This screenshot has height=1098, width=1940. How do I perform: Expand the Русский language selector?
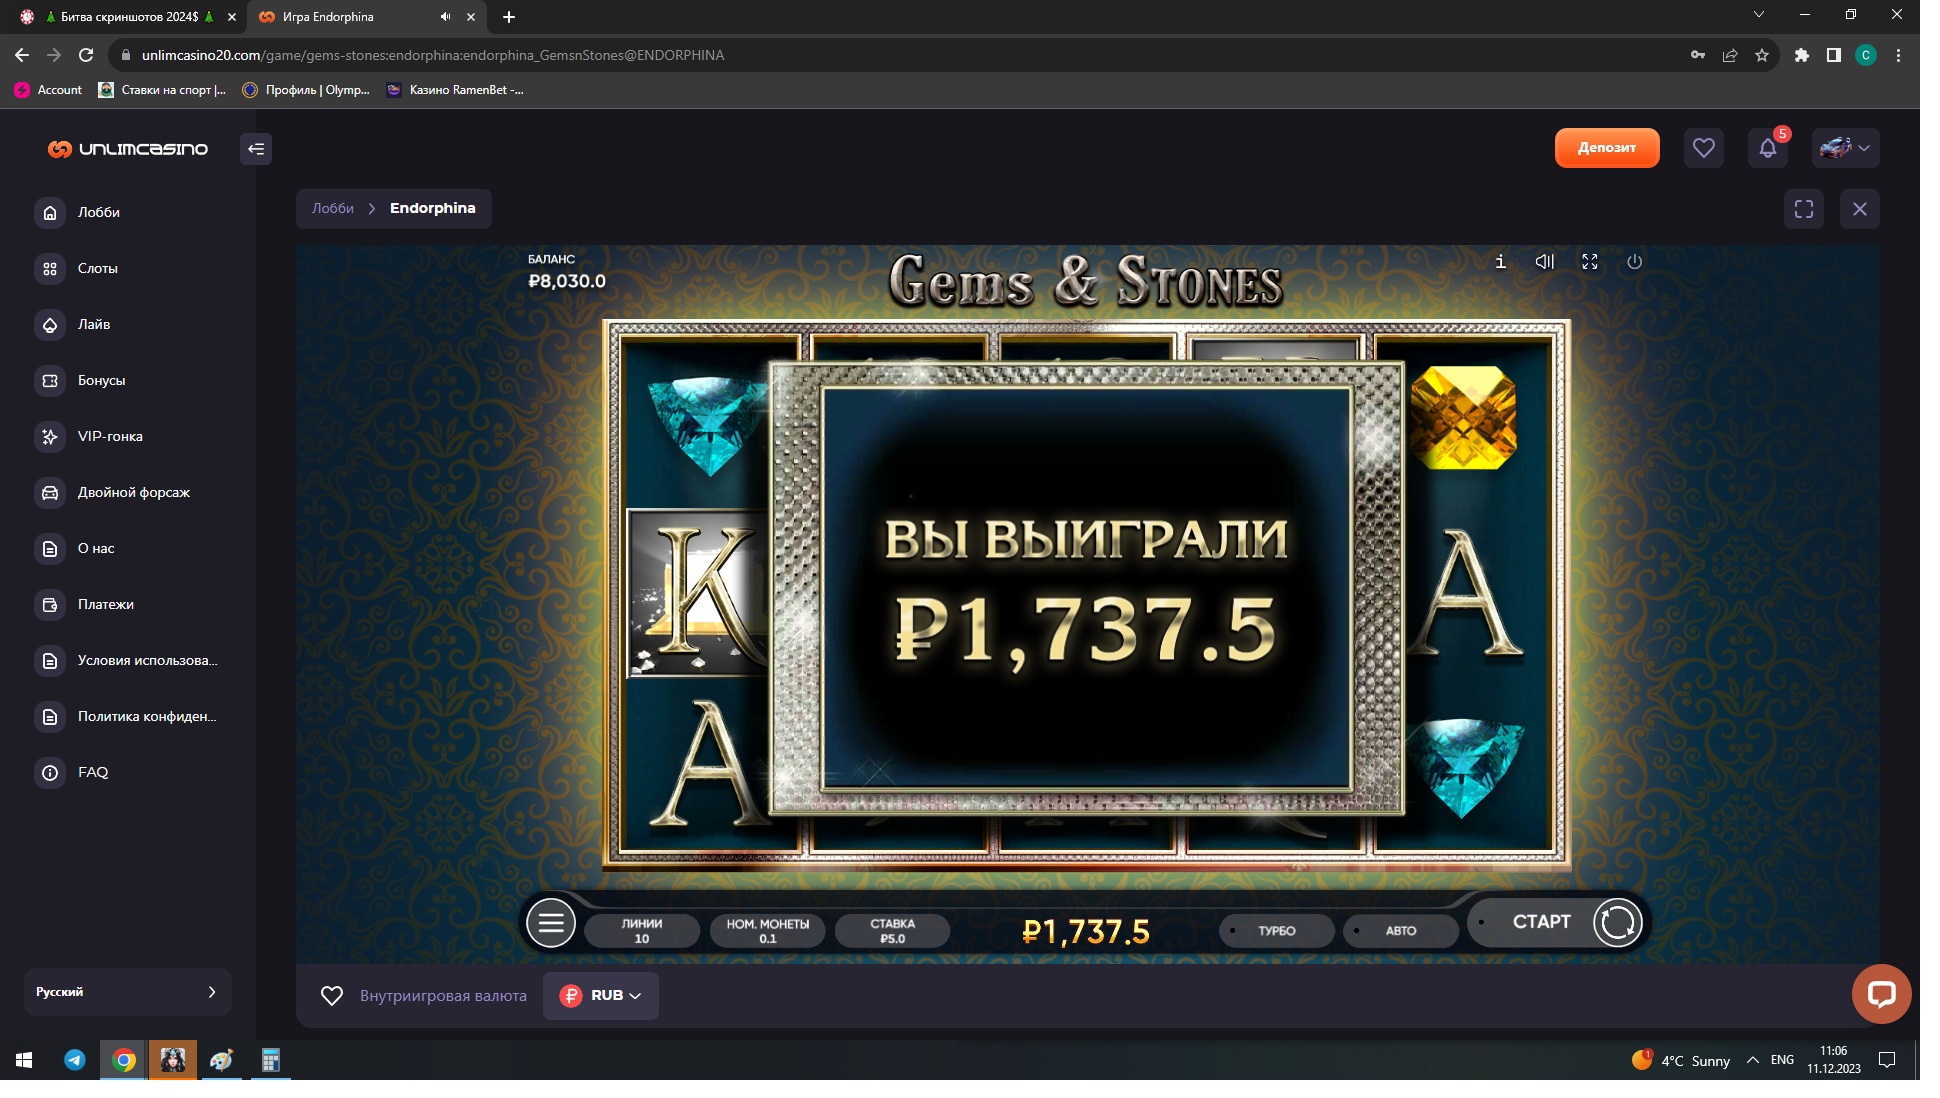pyautogui.click(x=127, y=992)
